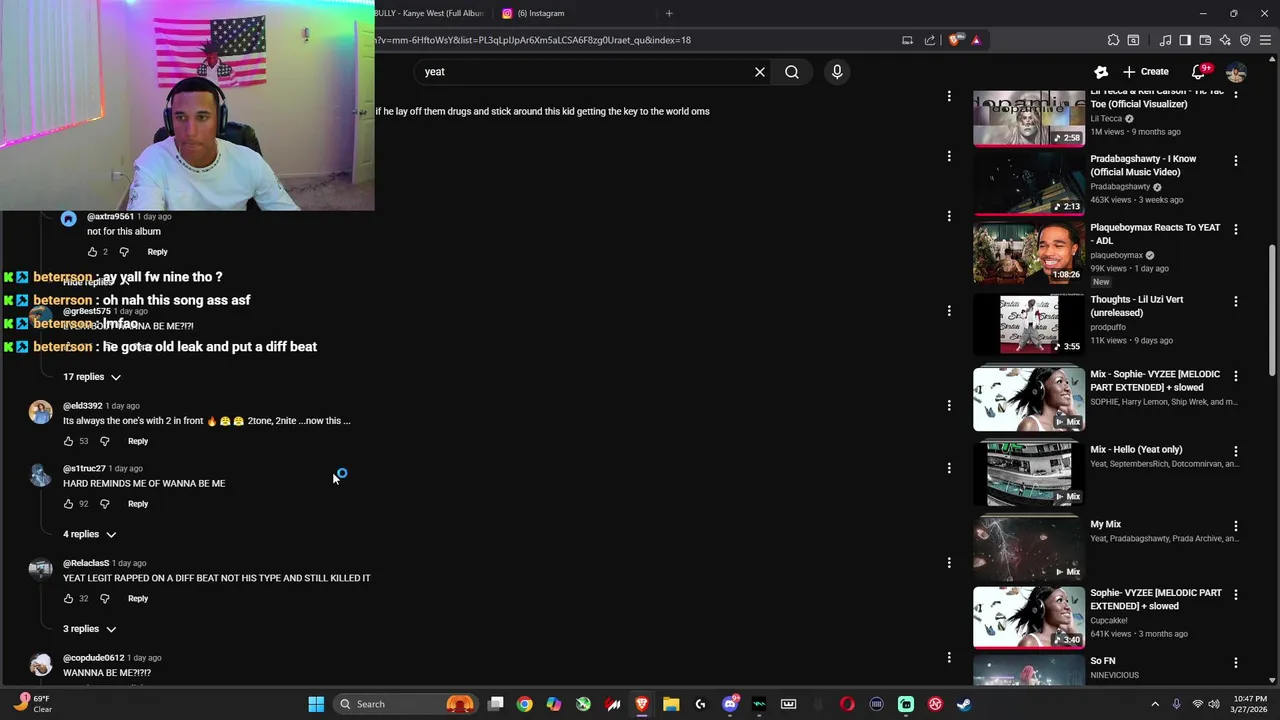Reply to the @axtra9561 comment
Viewport: 1280px width, 720px height.
click(x=158, y=252)
